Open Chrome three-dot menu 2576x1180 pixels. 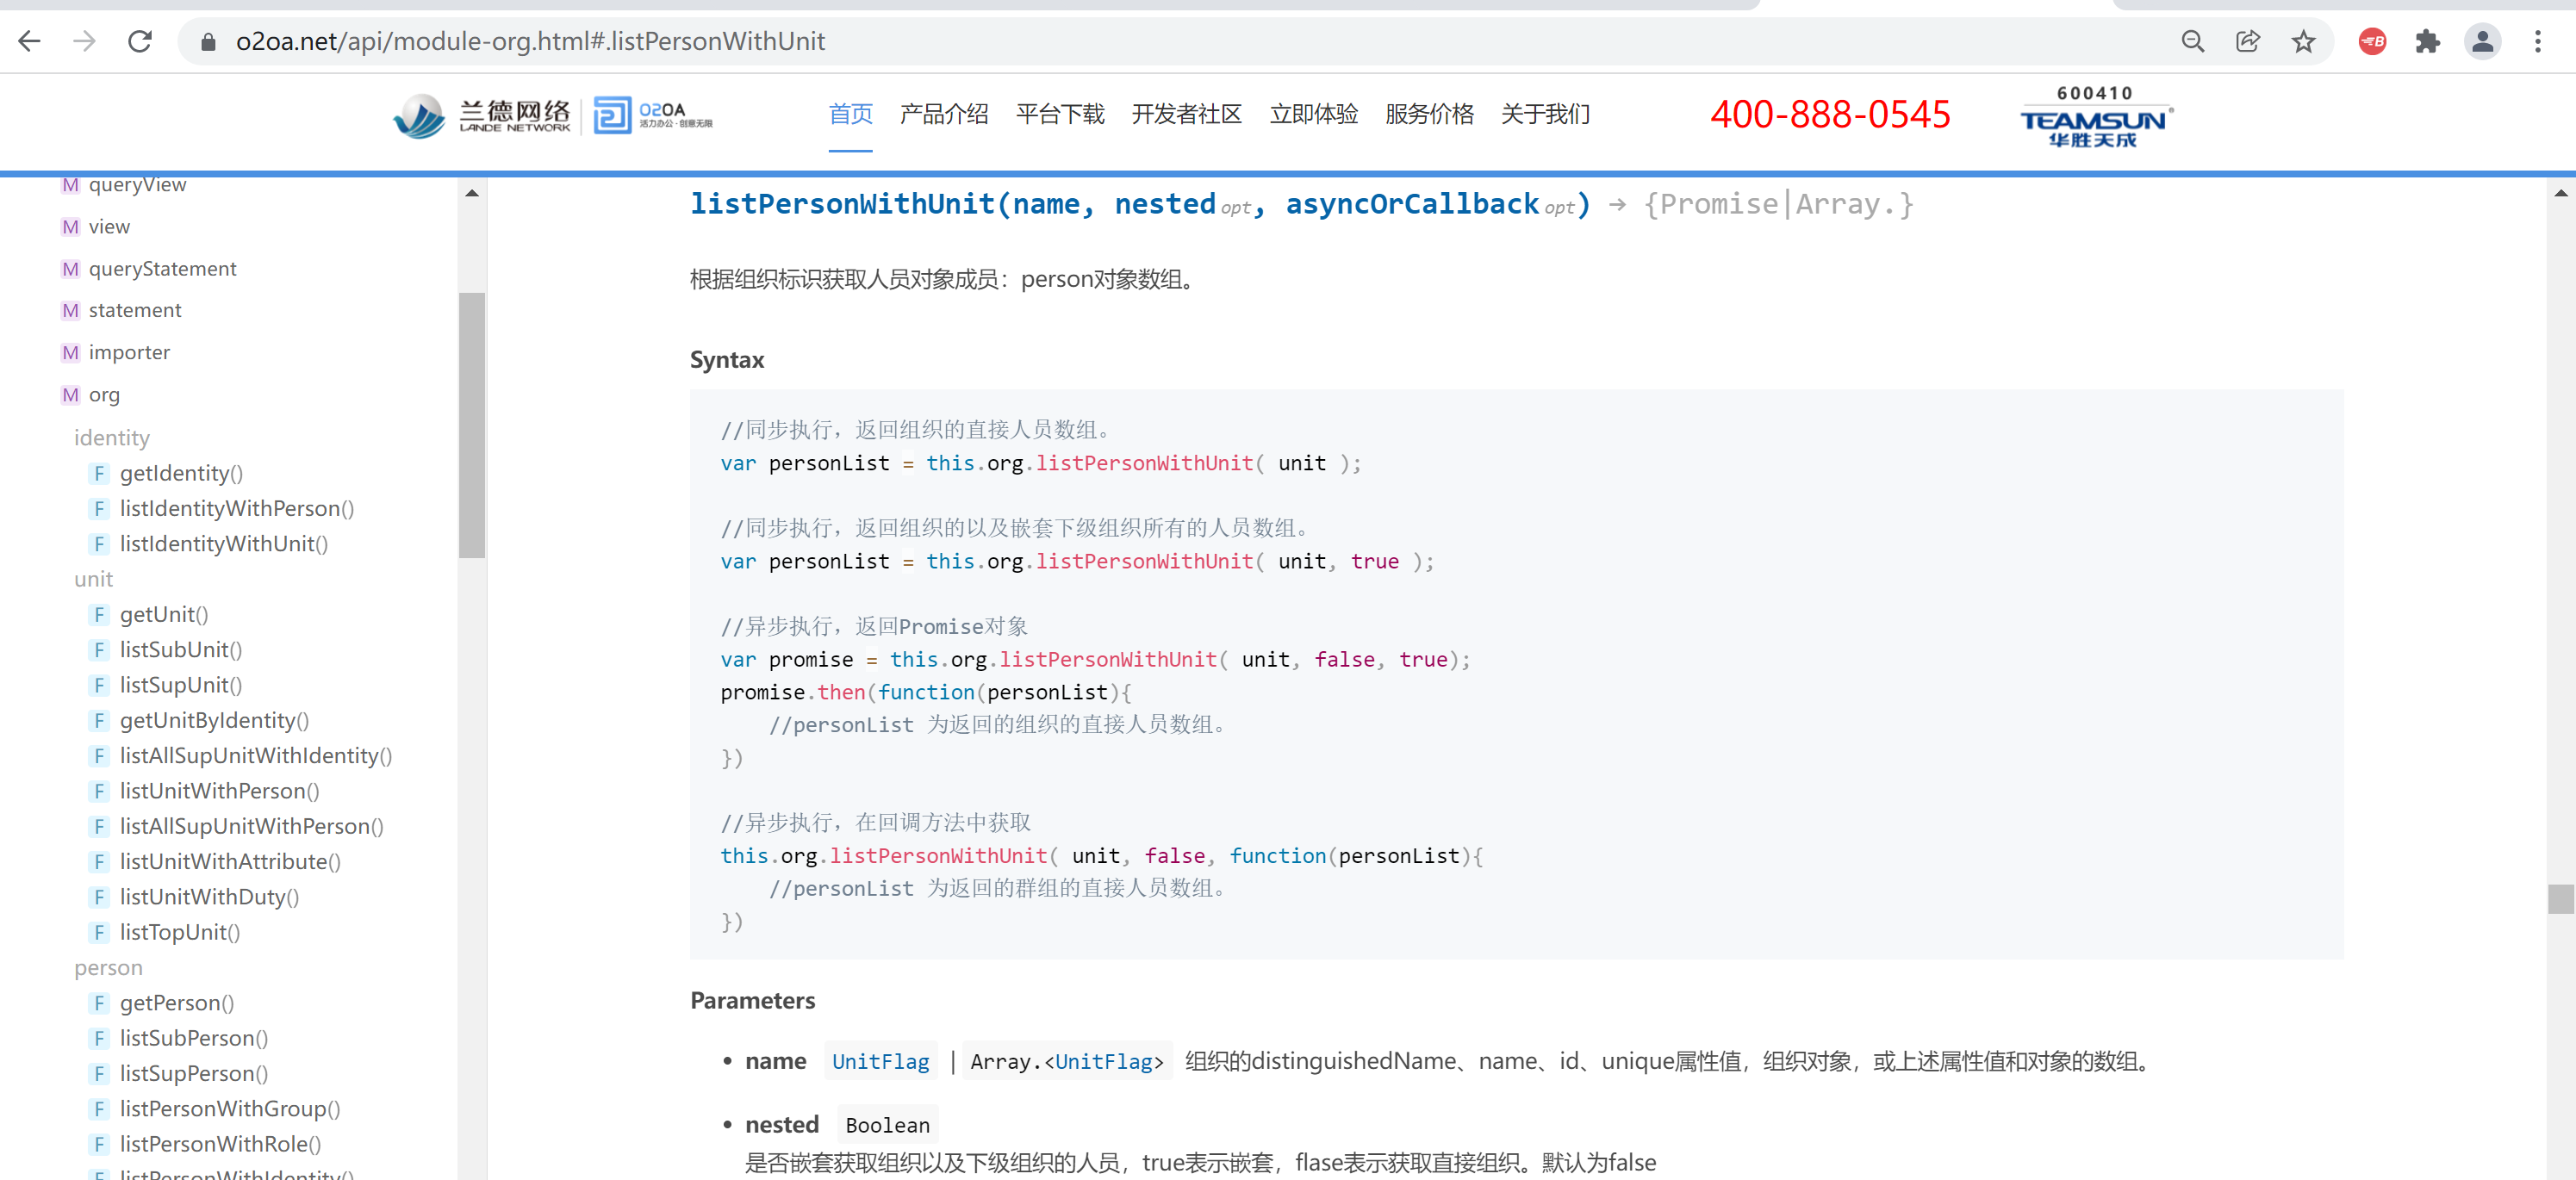click(x=2537, y=41)
